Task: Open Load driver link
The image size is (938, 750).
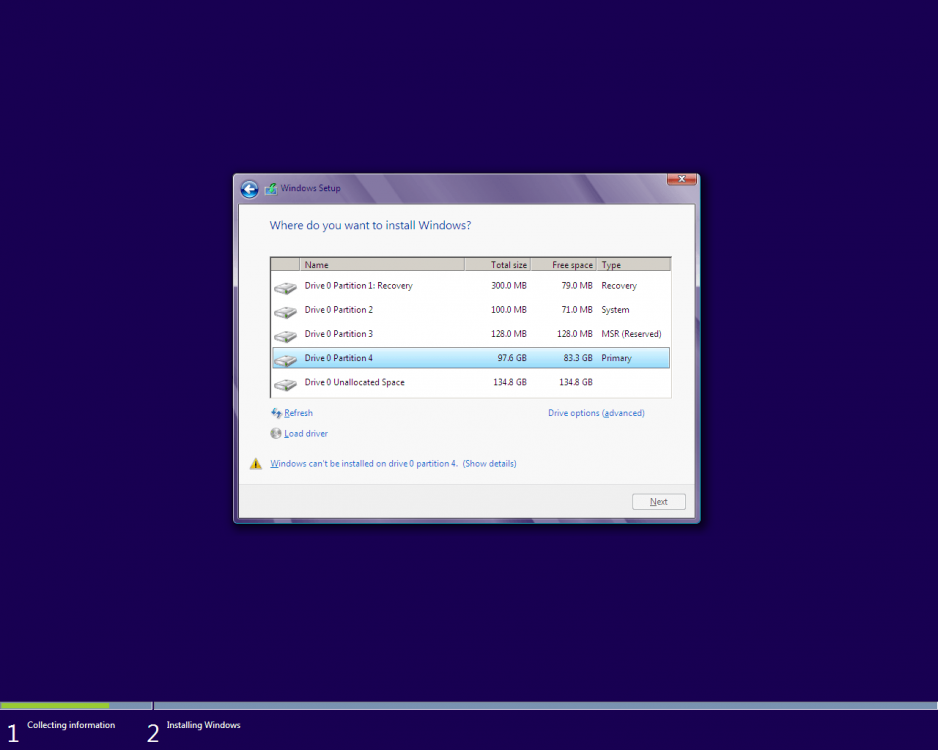Action: (306, 434)
